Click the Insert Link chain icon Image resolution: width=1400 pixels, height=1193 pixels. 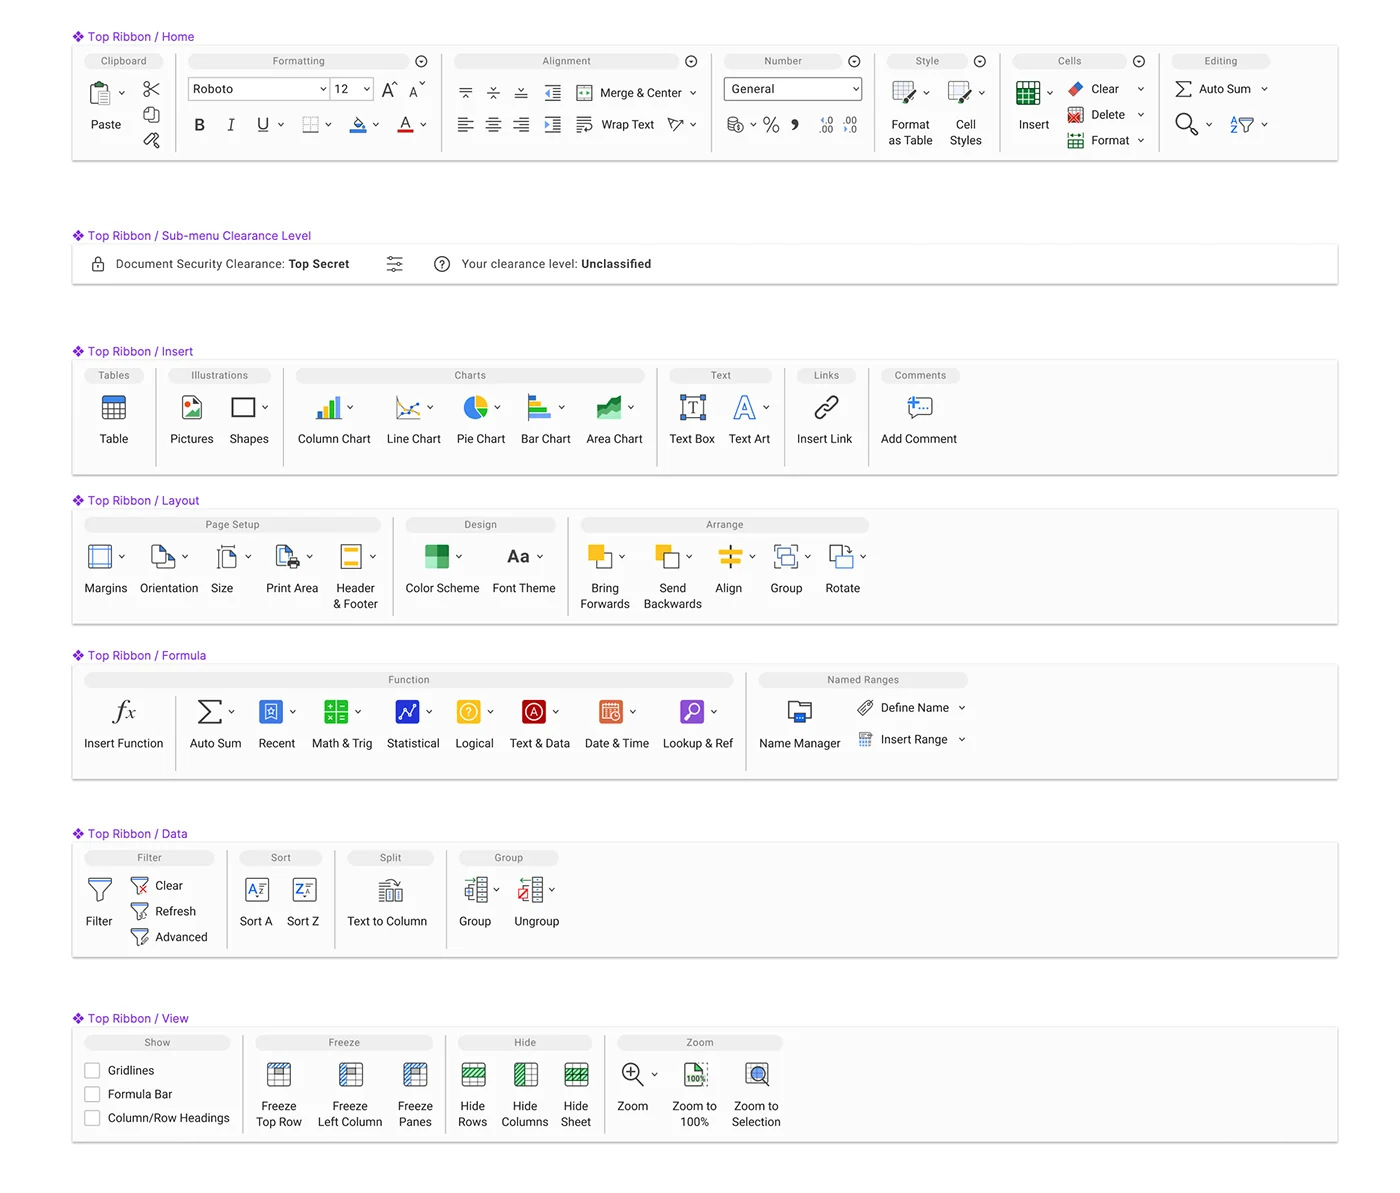pos(825,407)
